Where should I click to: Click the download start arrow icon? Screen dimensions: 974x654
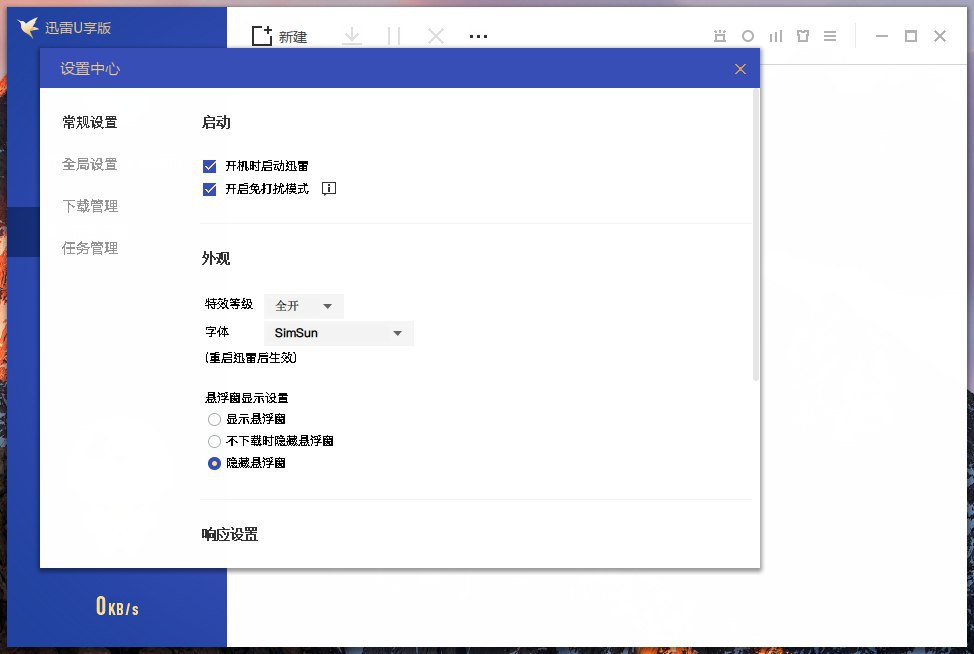[x=351, y=36]
